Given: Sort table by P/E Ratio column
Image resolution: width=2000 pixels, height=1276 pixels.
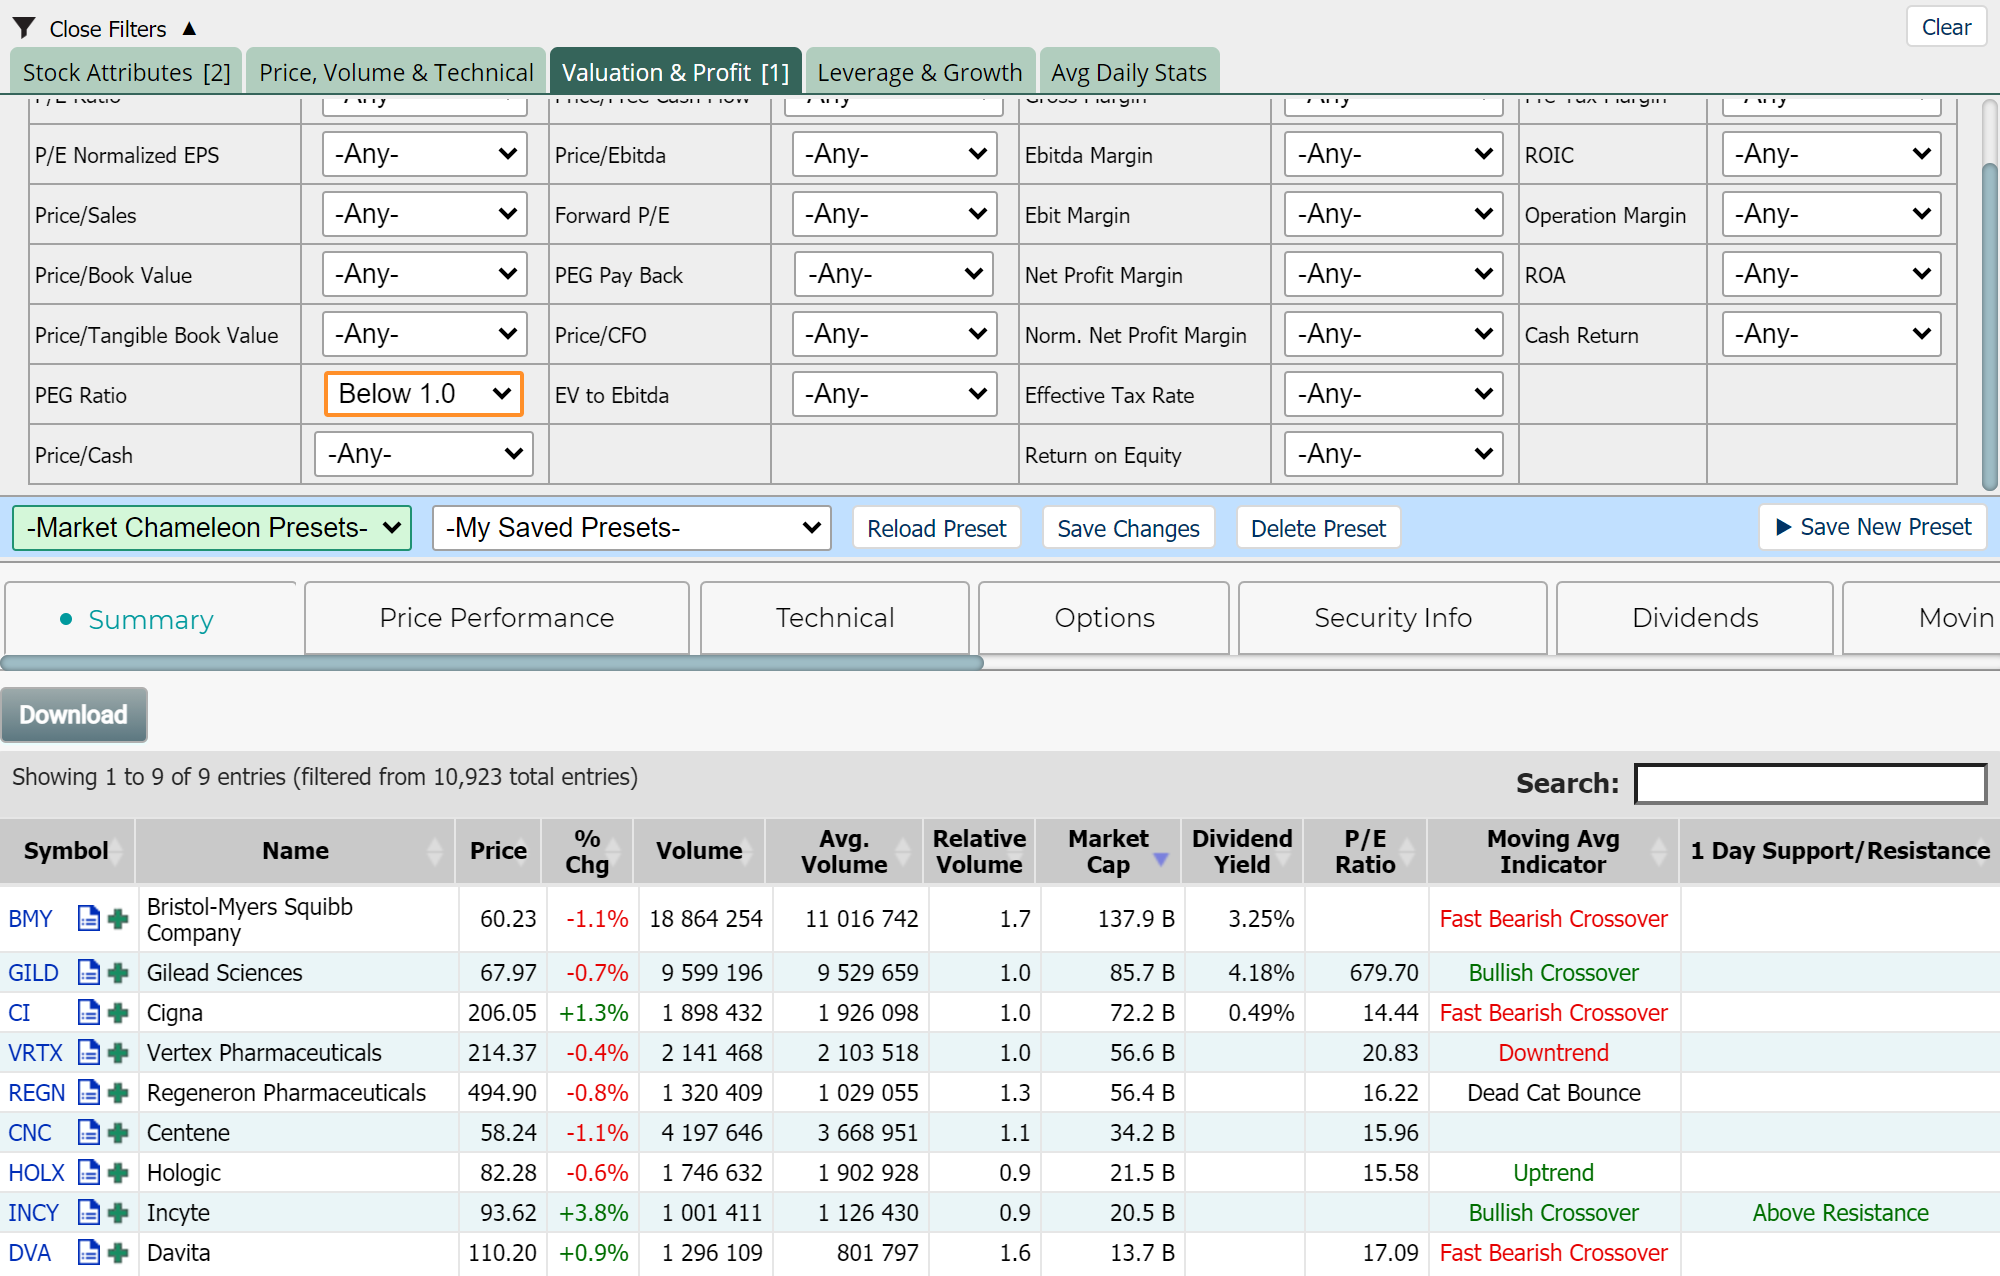Looking at the screenshot, I should pos(1365,851).
